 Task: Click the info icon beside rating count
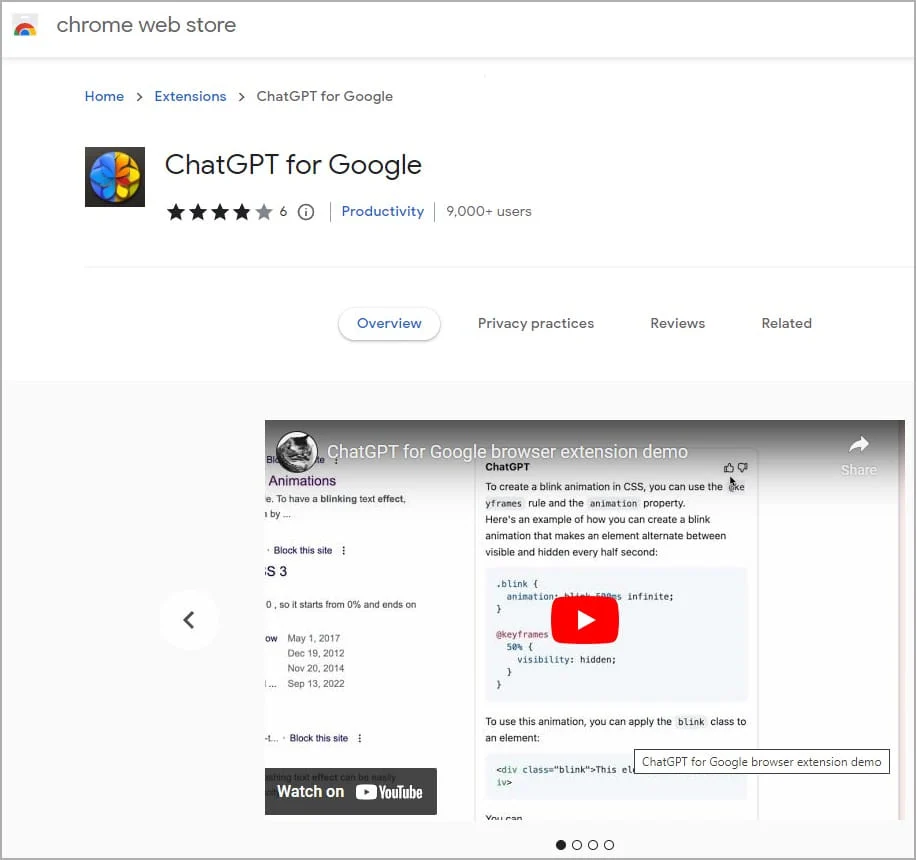click(306, 212)
